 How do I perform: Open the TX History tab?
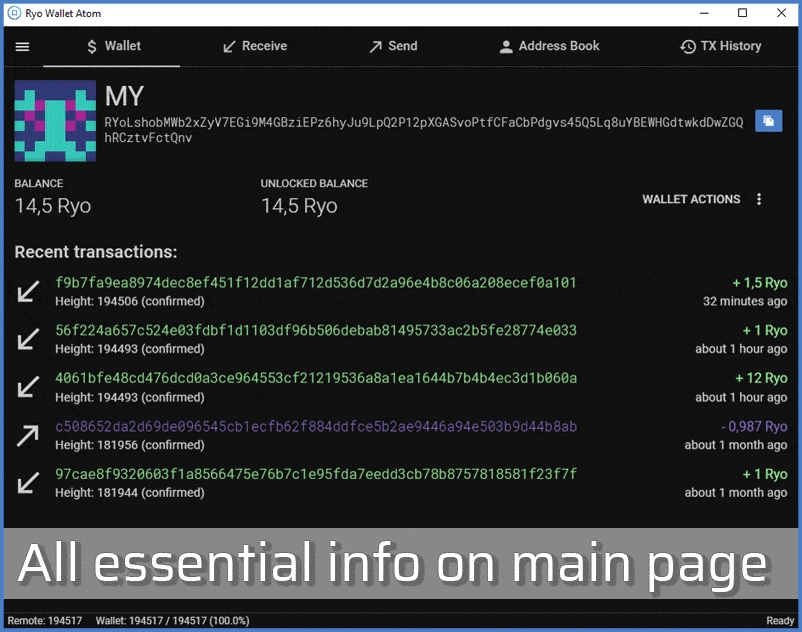click(x=720, y=47)
